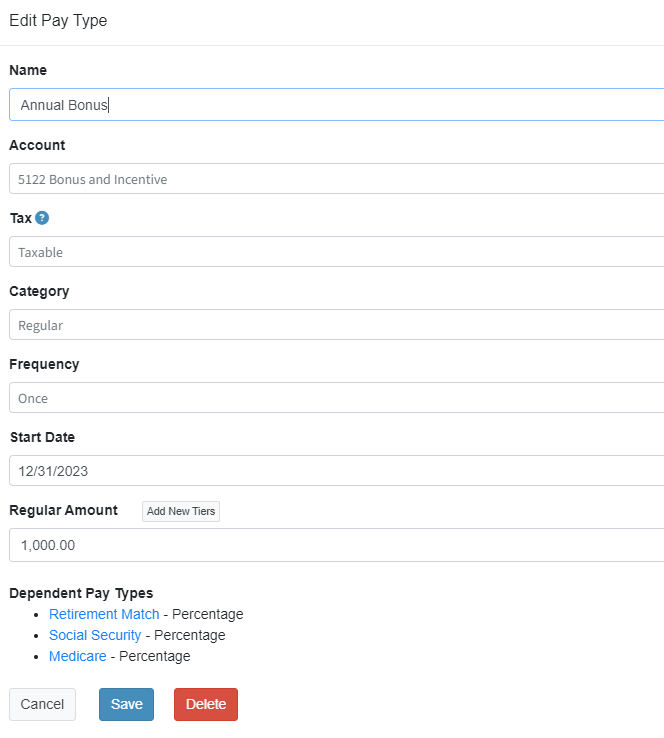The image size is (664, 738).
Task: Open the Tax dropdown showing Taxable
Action: point(336,252)
